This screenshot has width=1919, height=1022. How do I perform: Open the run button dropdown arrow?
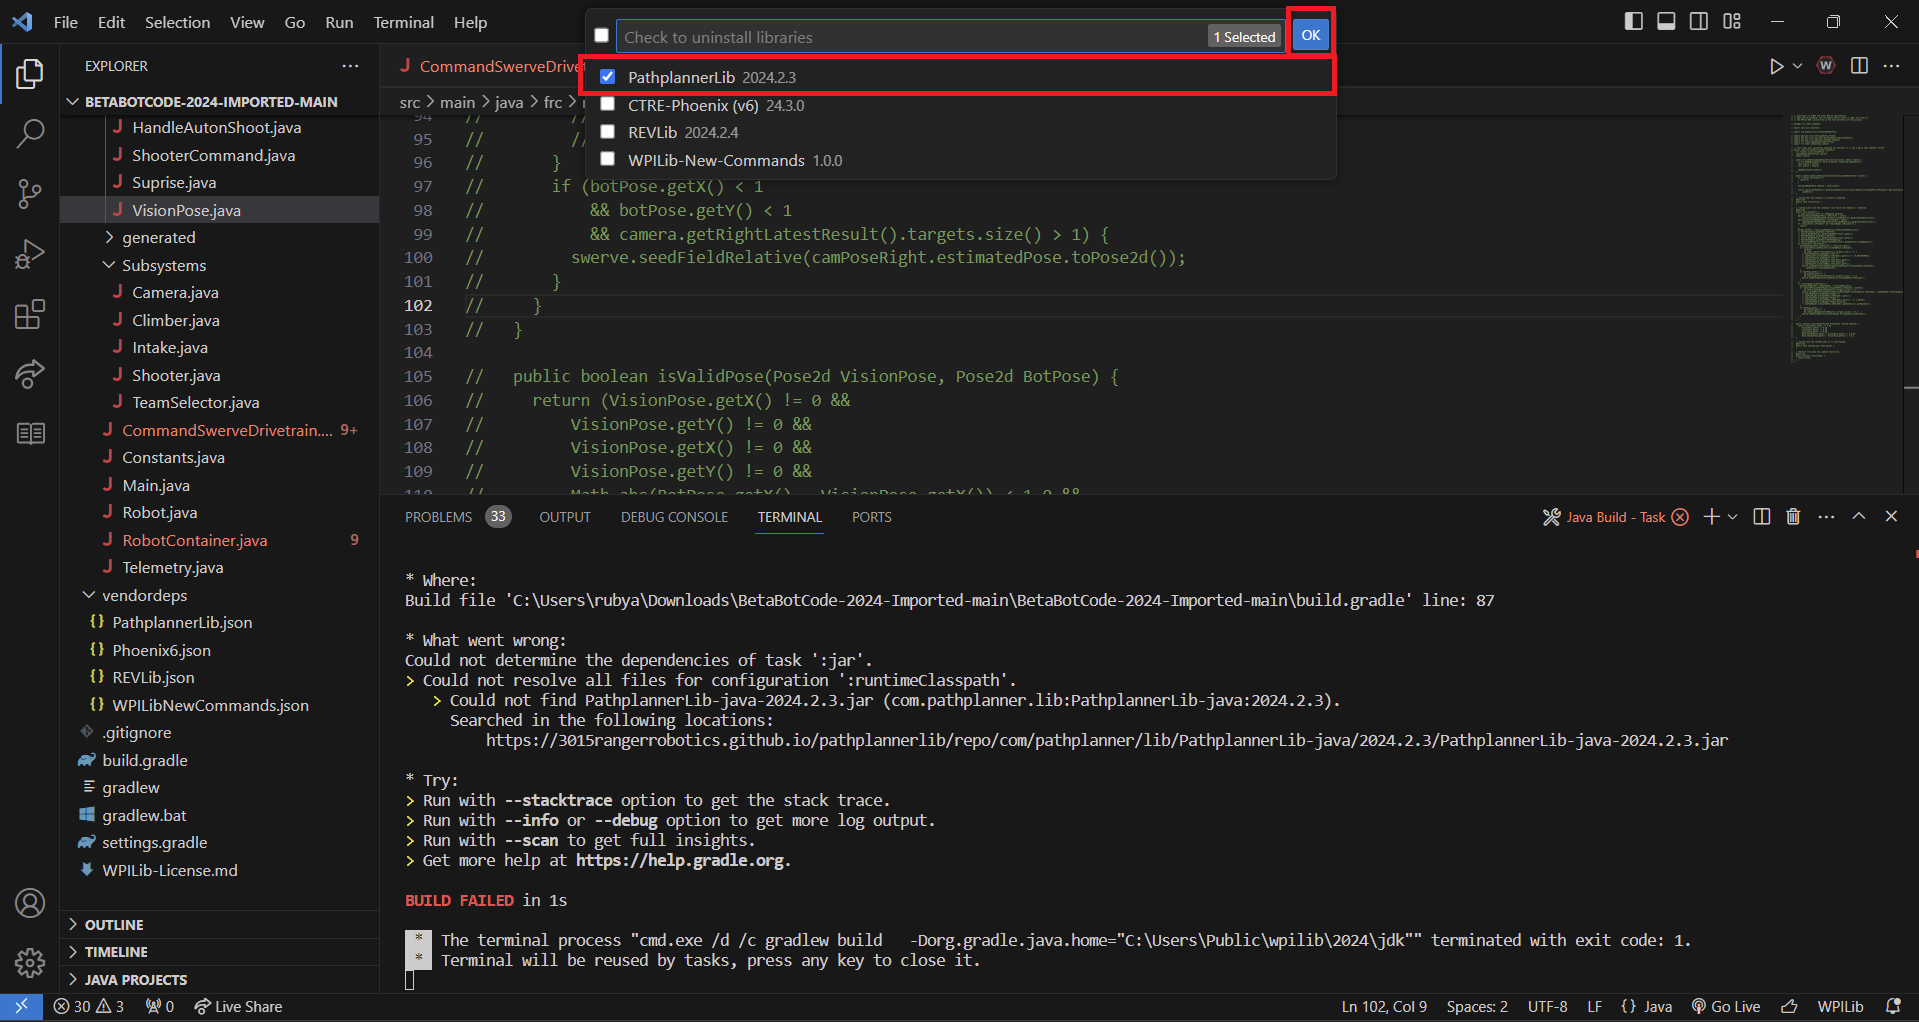pos(1797,66)
